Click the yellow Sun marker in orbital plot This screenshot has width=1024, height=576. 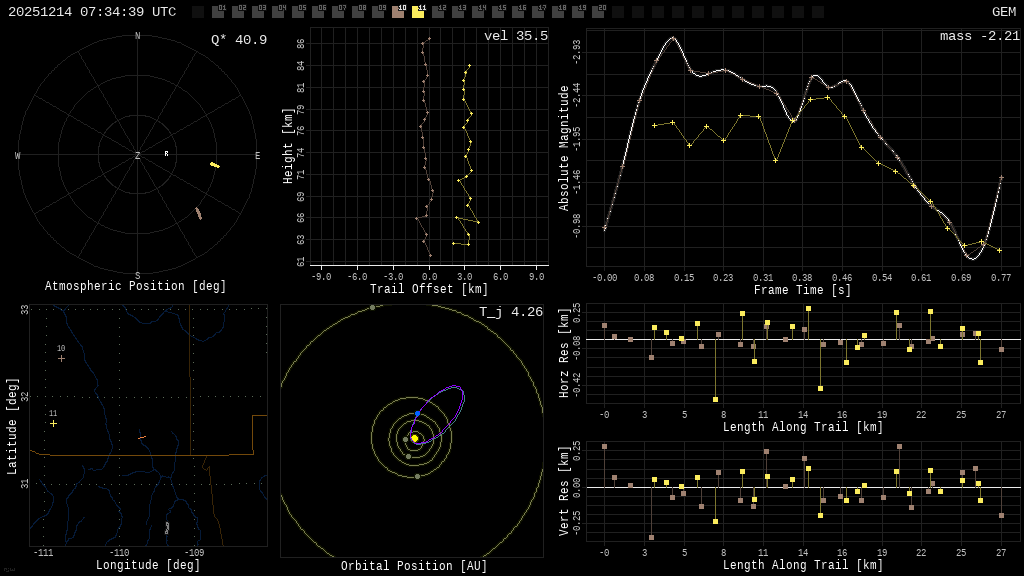point(414,438)
